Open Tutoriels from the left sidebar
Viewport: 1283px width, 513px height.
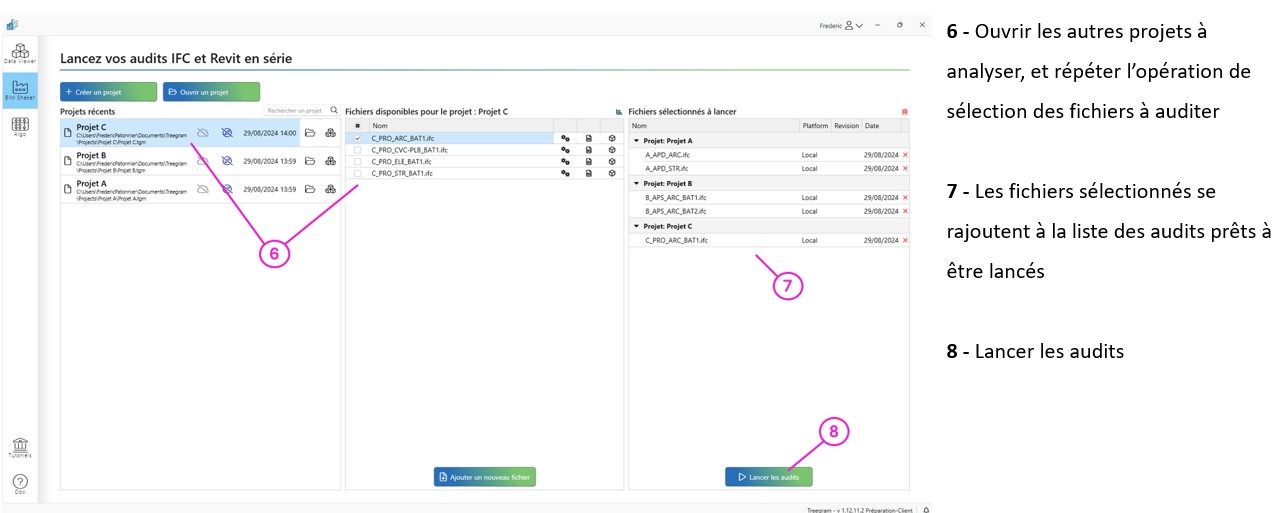point(19,447)
